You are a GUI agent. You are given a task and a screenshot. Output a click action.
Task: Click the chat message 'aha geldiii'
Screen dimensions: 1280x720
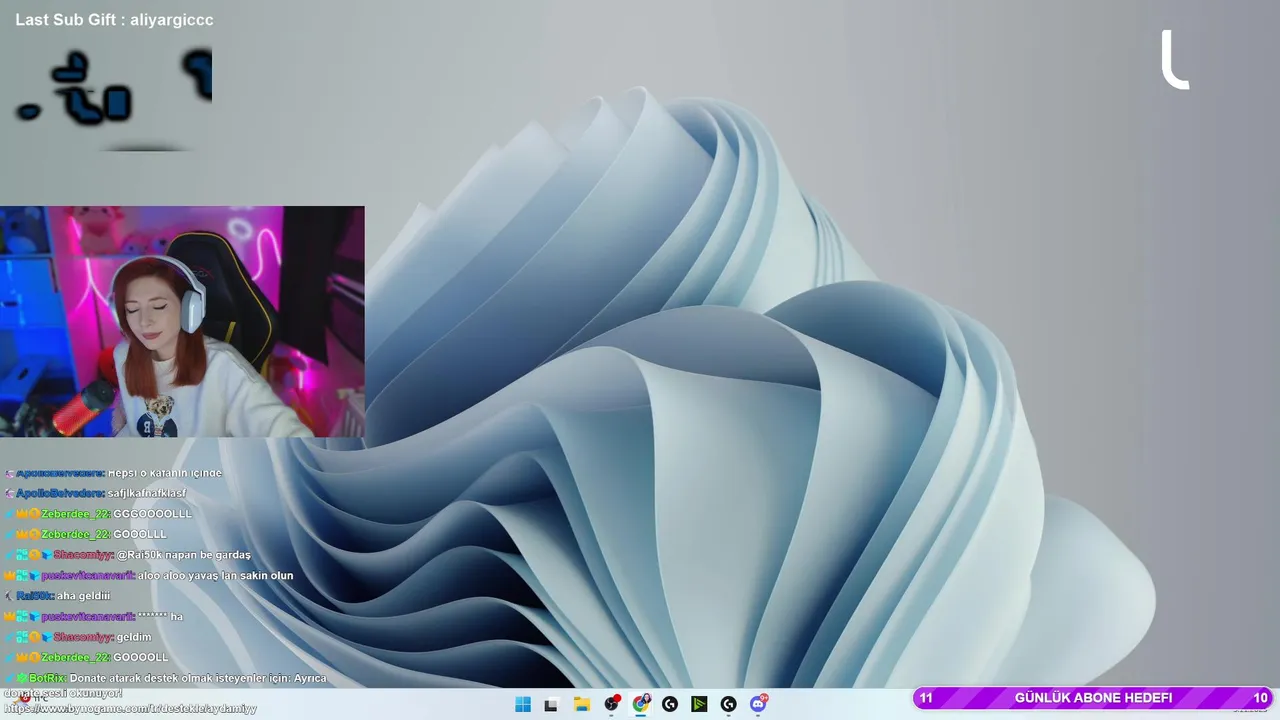pyautogui.click(x=83, y=596)
